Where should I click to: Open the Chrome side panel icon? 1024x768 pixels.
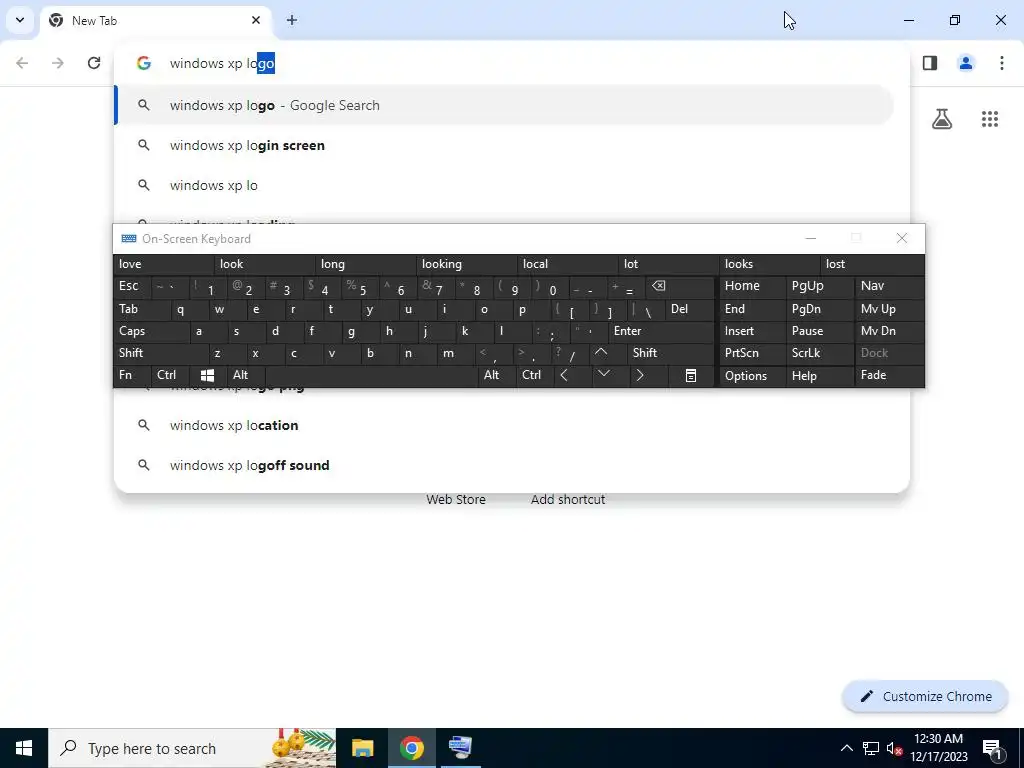tap(930, 63)
